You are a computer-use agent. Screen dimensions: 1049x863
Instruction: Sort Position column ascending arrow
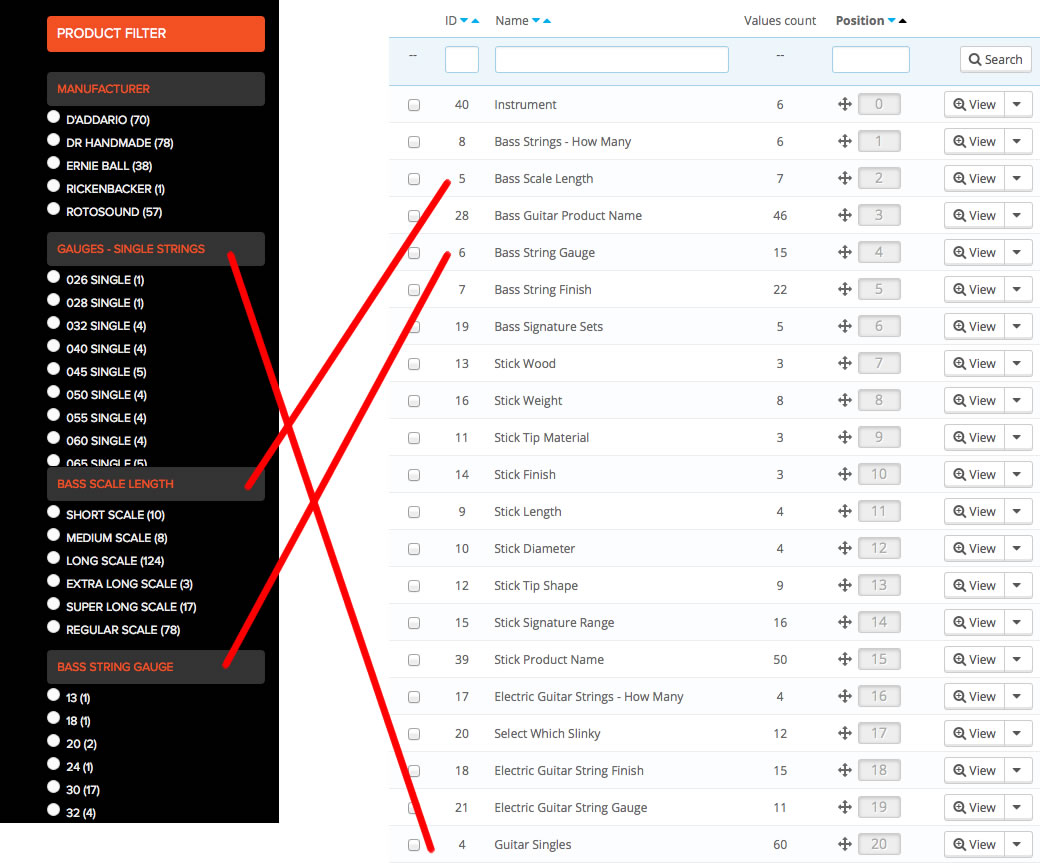pyautogui.click(x=902, y=21)
